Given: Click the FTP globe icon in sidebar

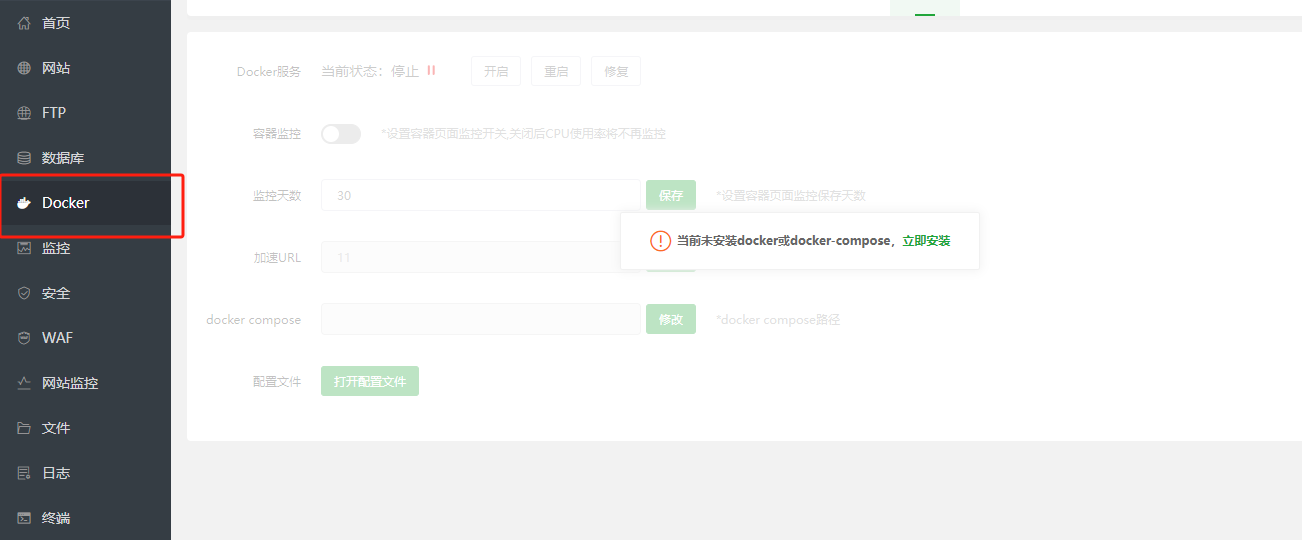Looking at the screenshot, I should point(25,113).
